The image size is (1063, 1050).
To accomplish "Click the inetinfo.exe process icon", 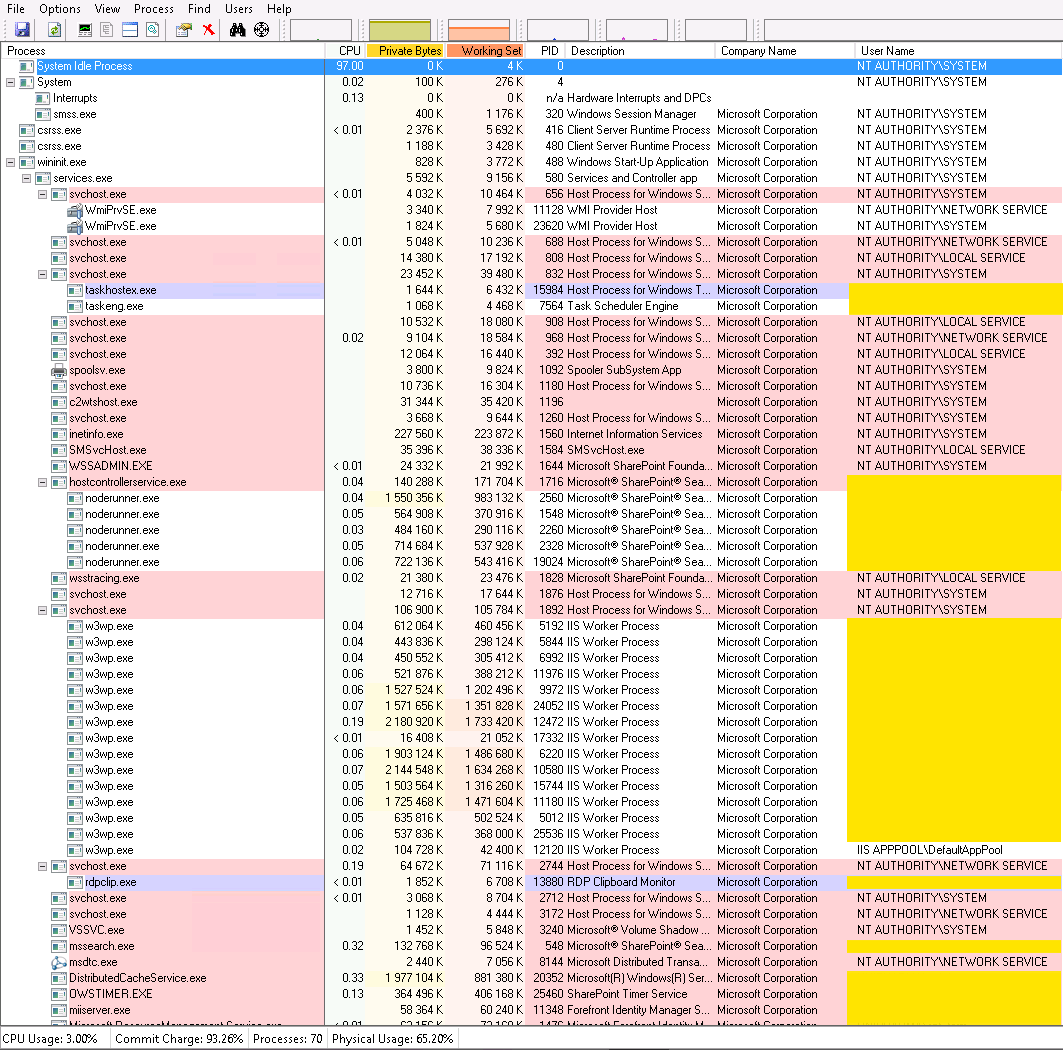I will (x=59, y=434).
